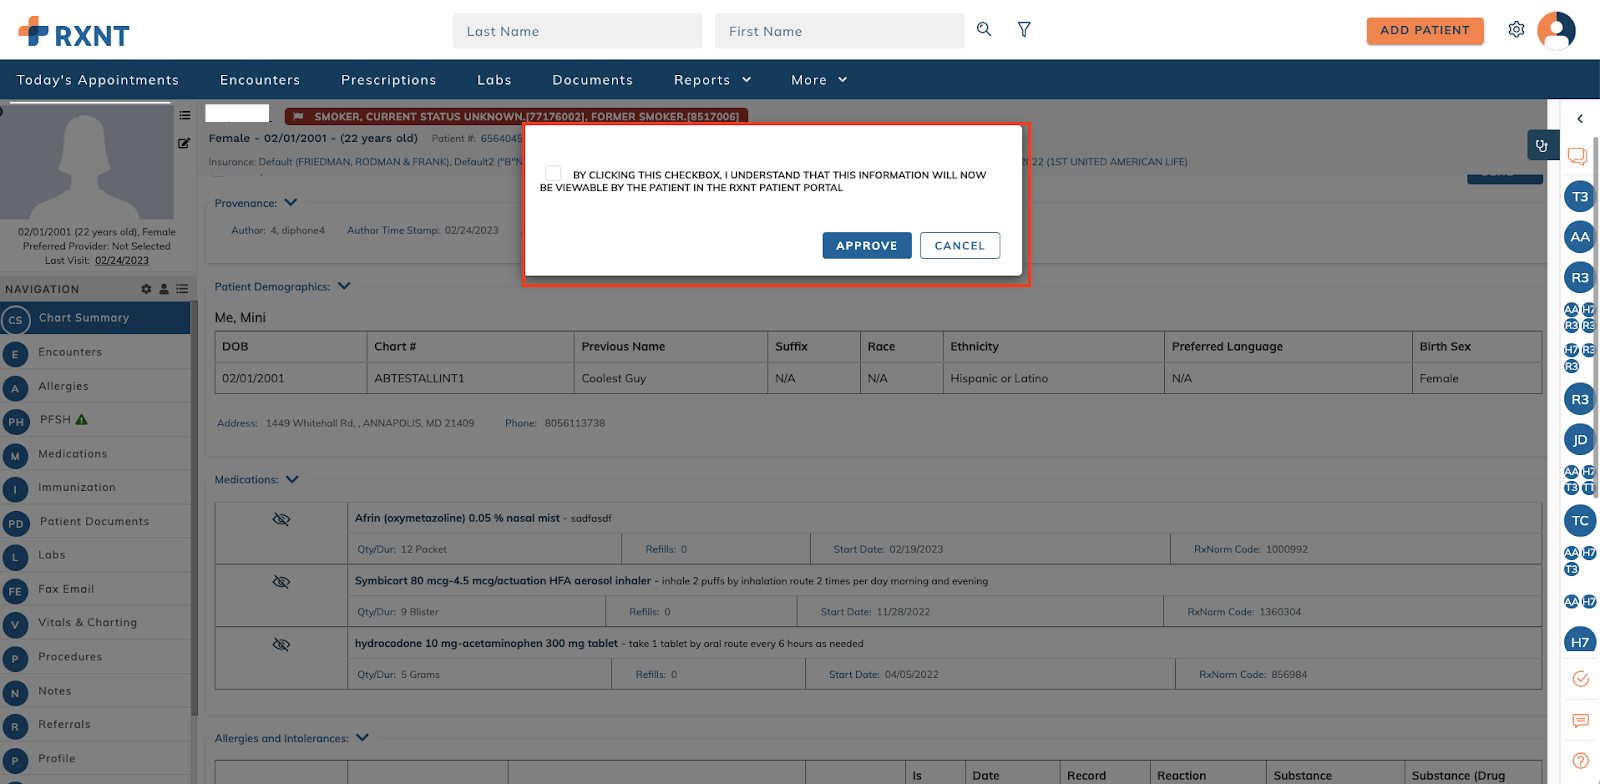Open the user profile avatar menu
Image resolution: width=1600 pixels, height=784 pixels.
tap(1556, 30)
